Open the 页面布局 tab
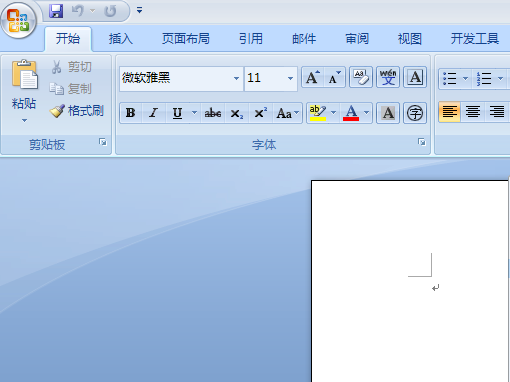The image size is (510, 382). click(x=186, y=39)
